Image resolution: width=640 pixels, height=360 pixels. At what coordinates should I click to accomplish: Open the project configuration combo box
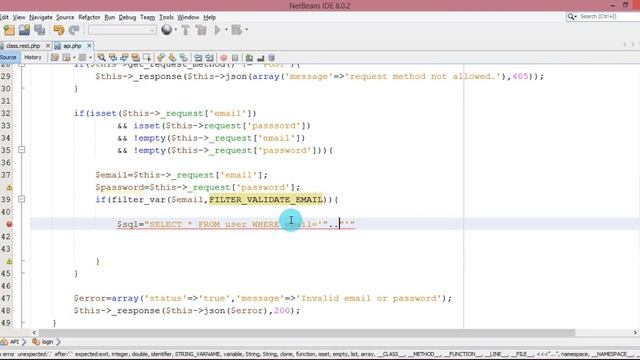coord(122,30)
